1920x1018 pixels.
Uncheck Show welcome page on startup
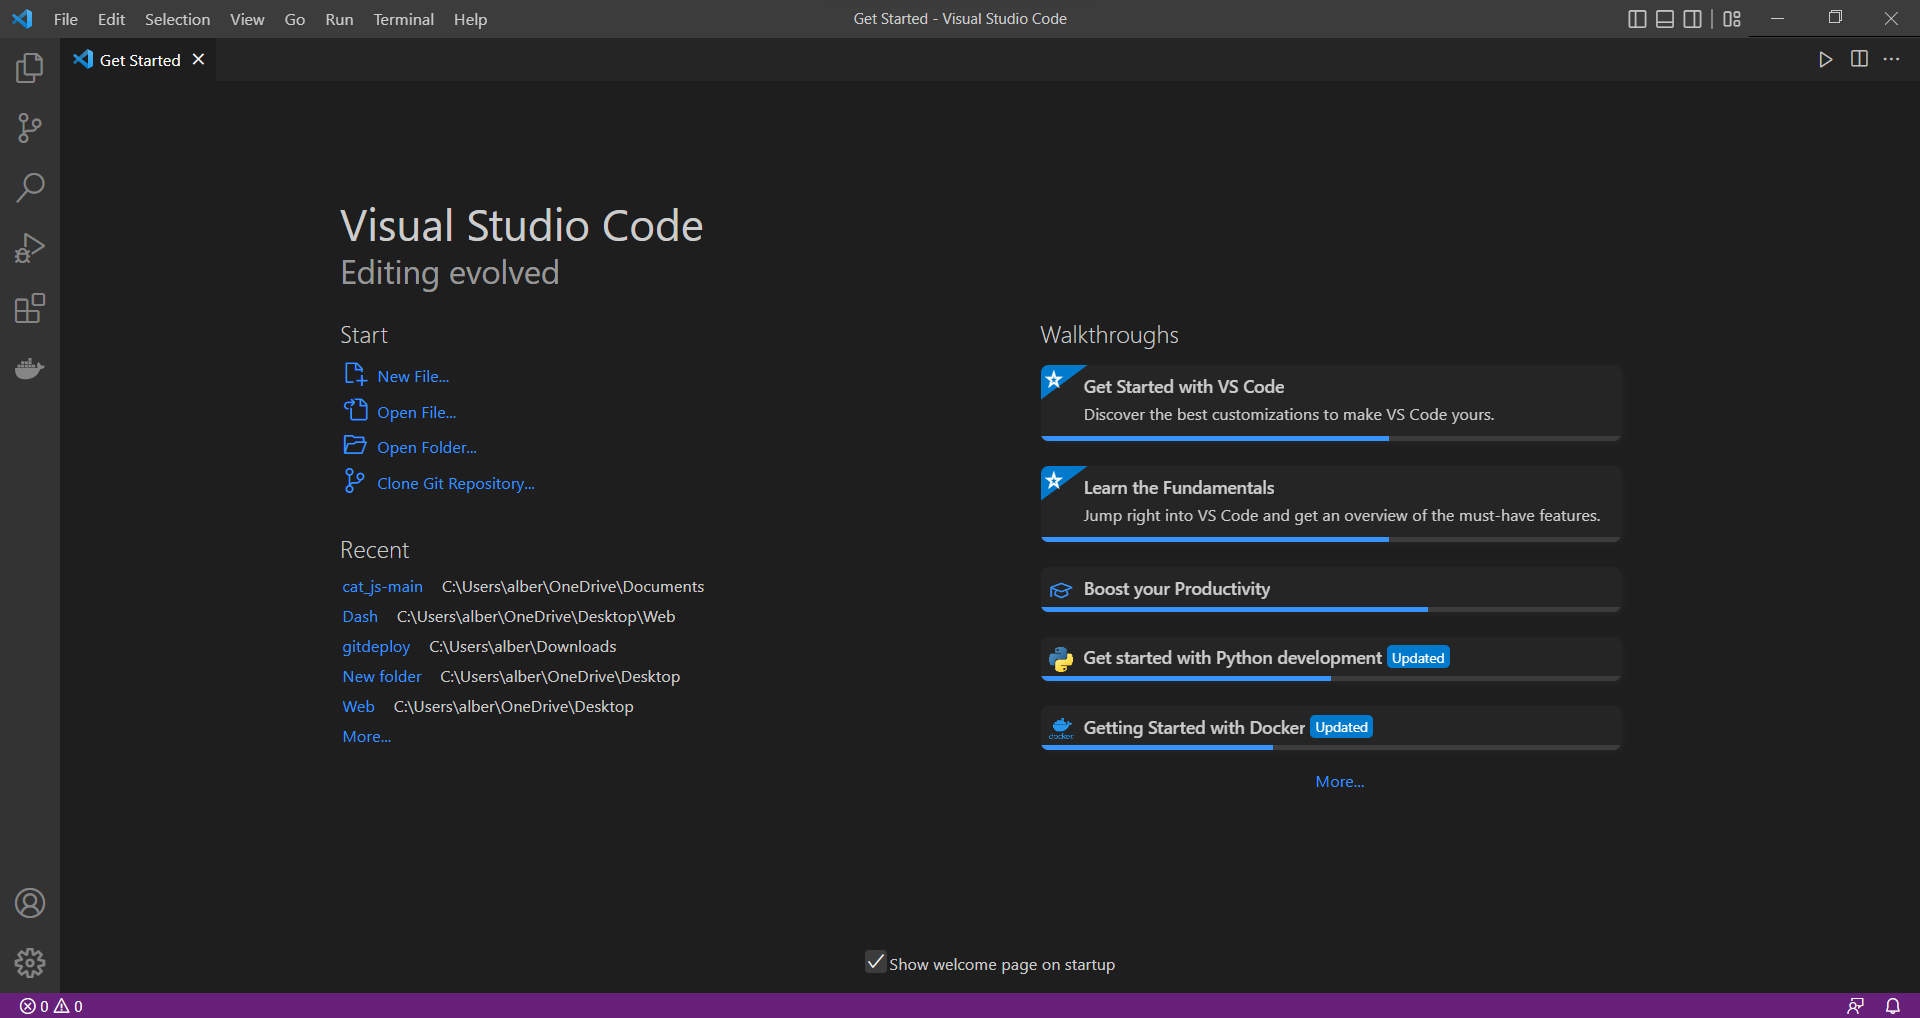pos(876,962)
